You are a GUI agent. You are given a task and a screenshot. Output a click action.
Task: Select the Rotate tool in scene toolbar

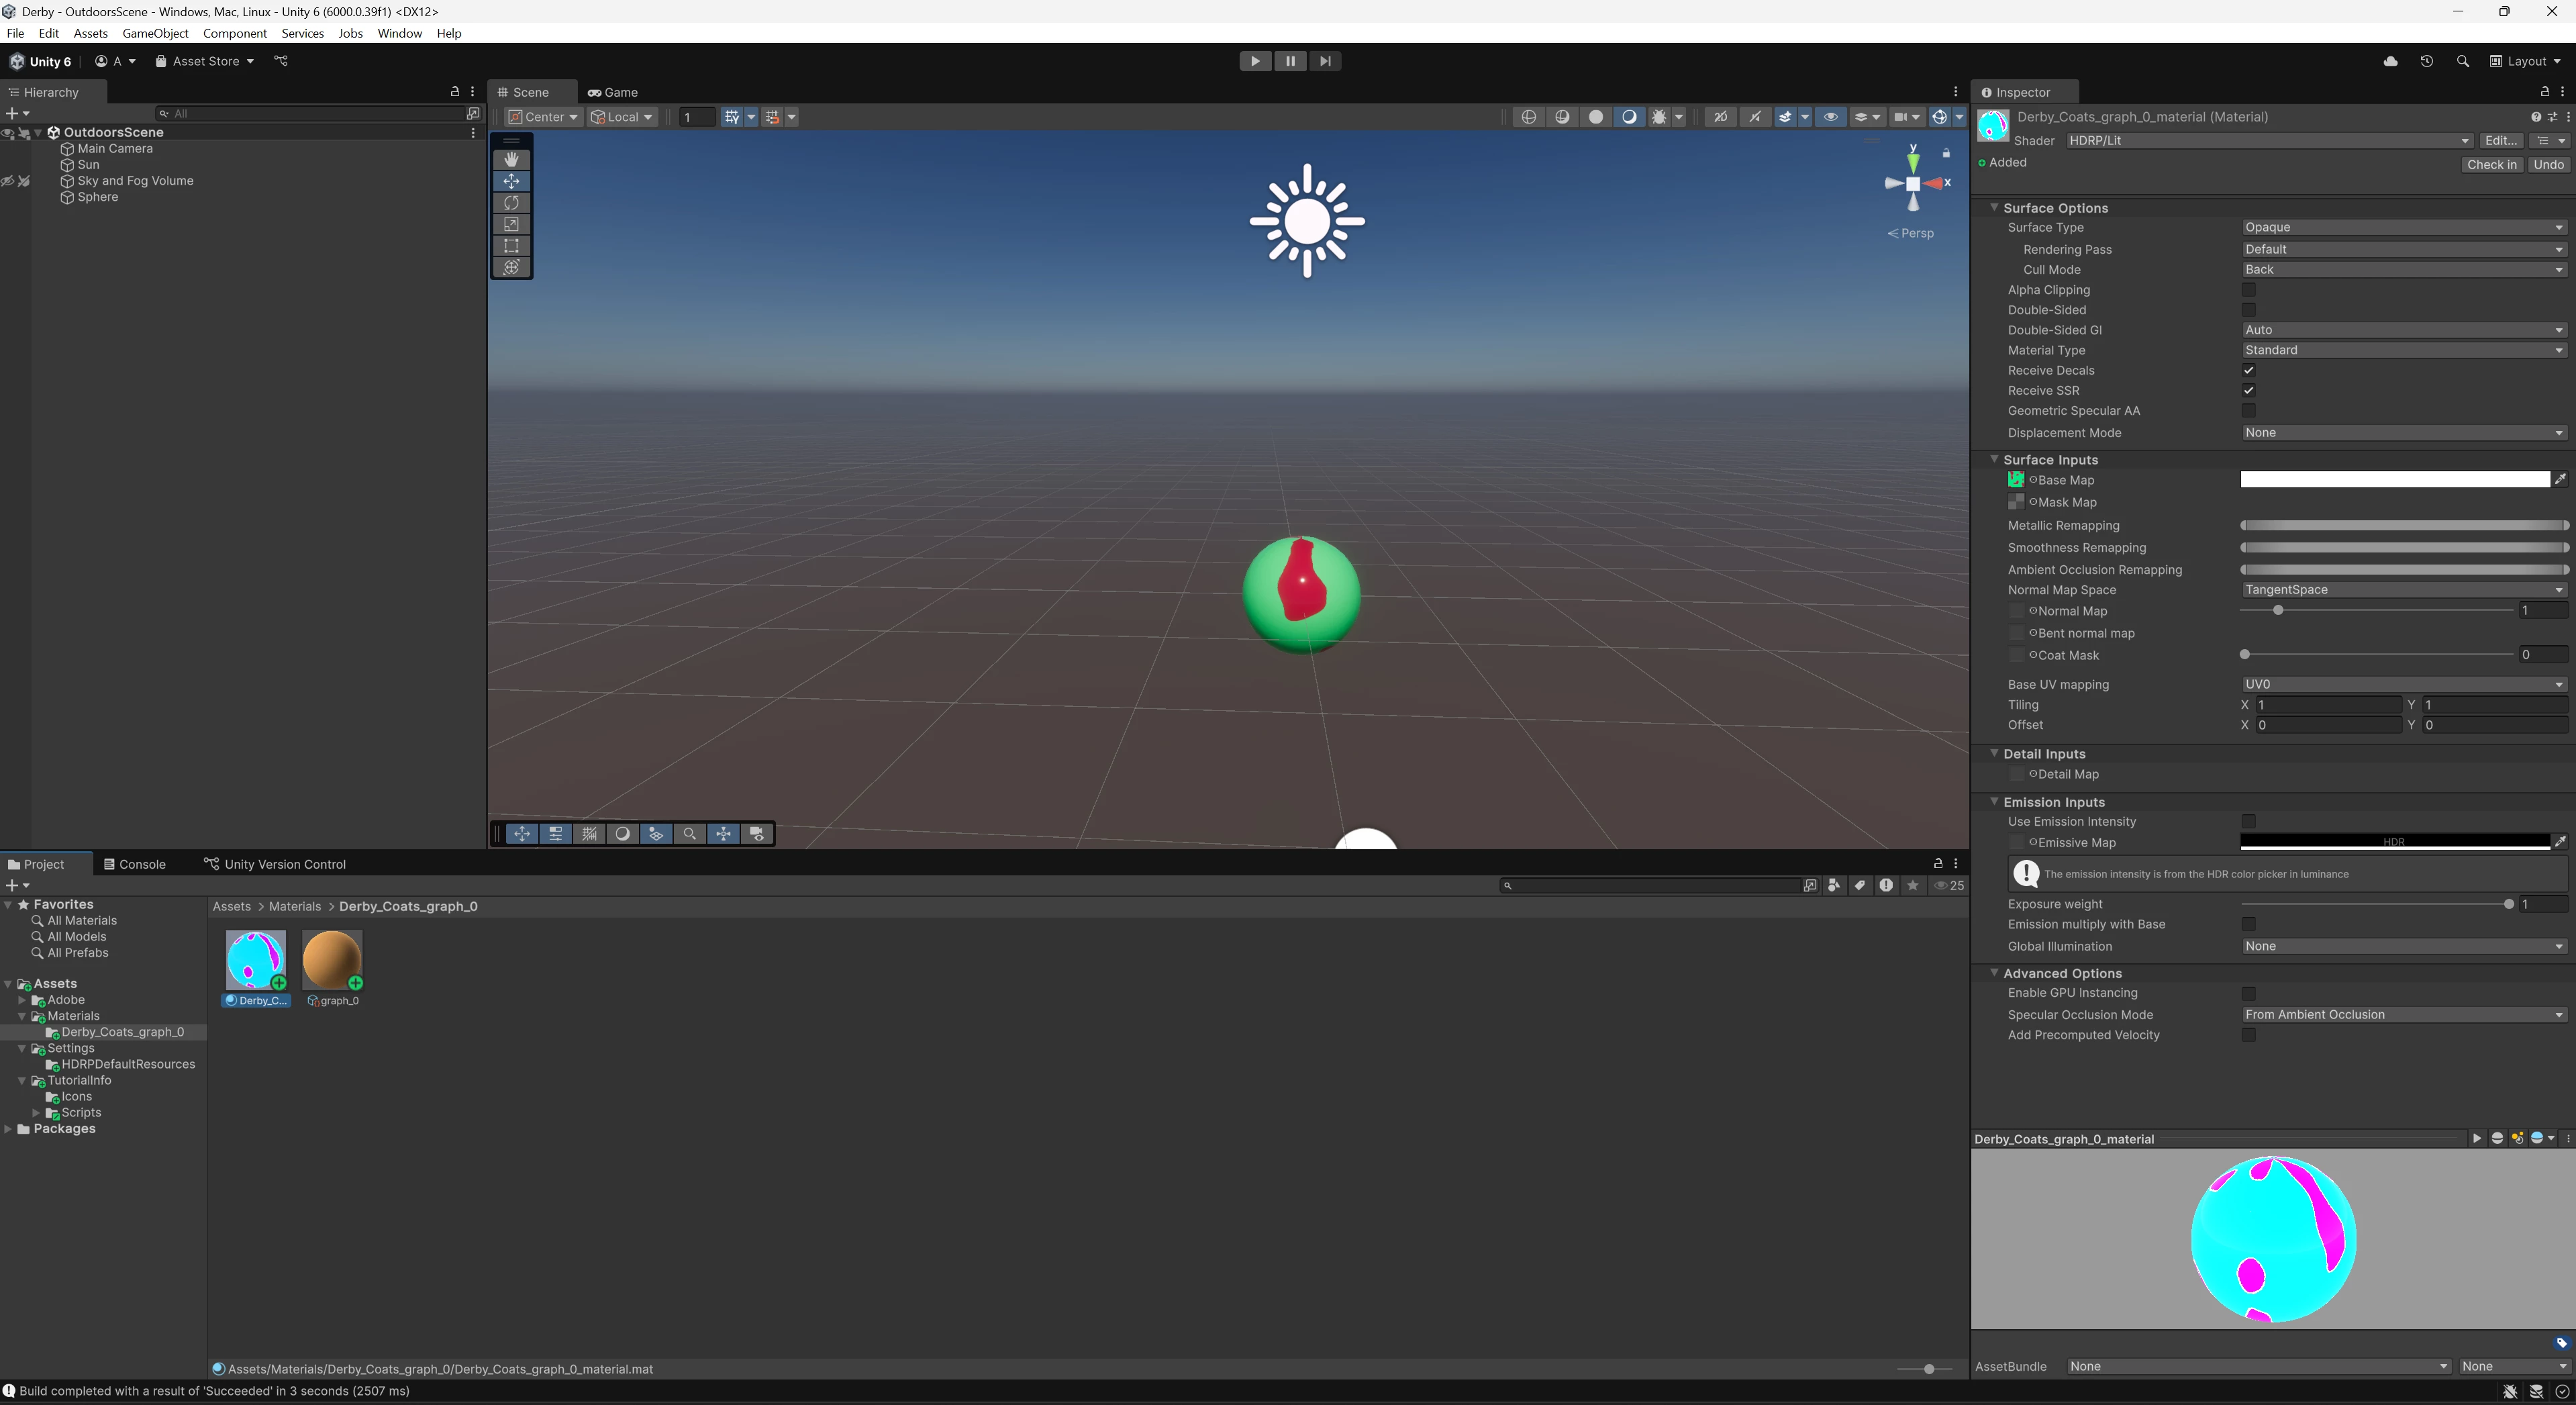511,203
